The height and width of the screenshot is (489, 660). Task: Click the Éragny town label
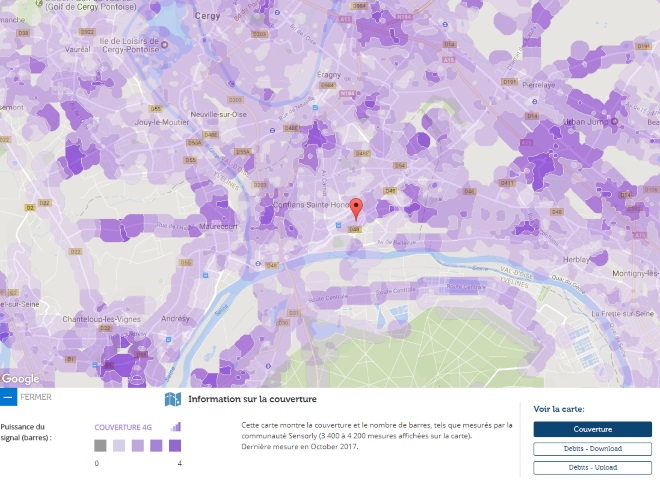(329, 74)
